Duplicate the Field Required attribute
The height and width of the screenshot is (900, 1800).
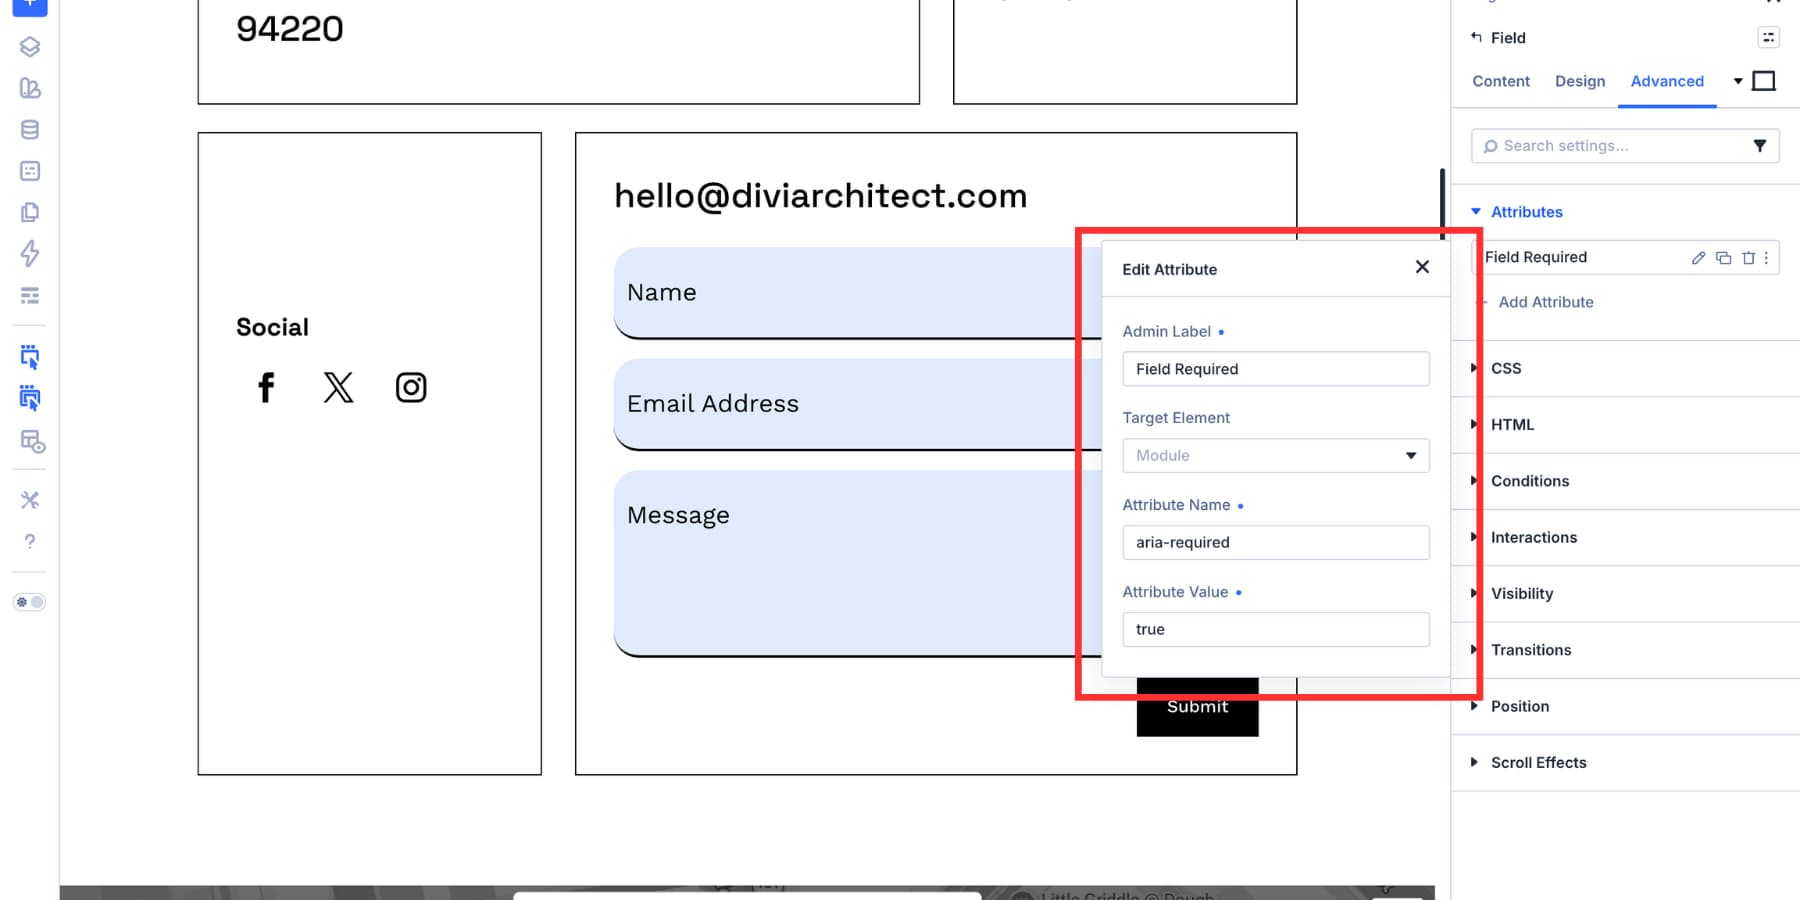click(x=1723, y=258)
